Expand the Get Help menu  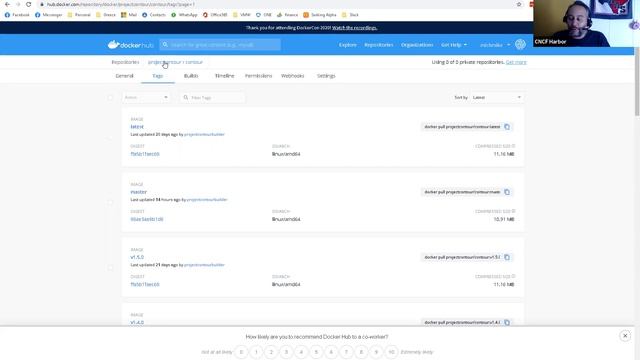(x=454, y=45)
